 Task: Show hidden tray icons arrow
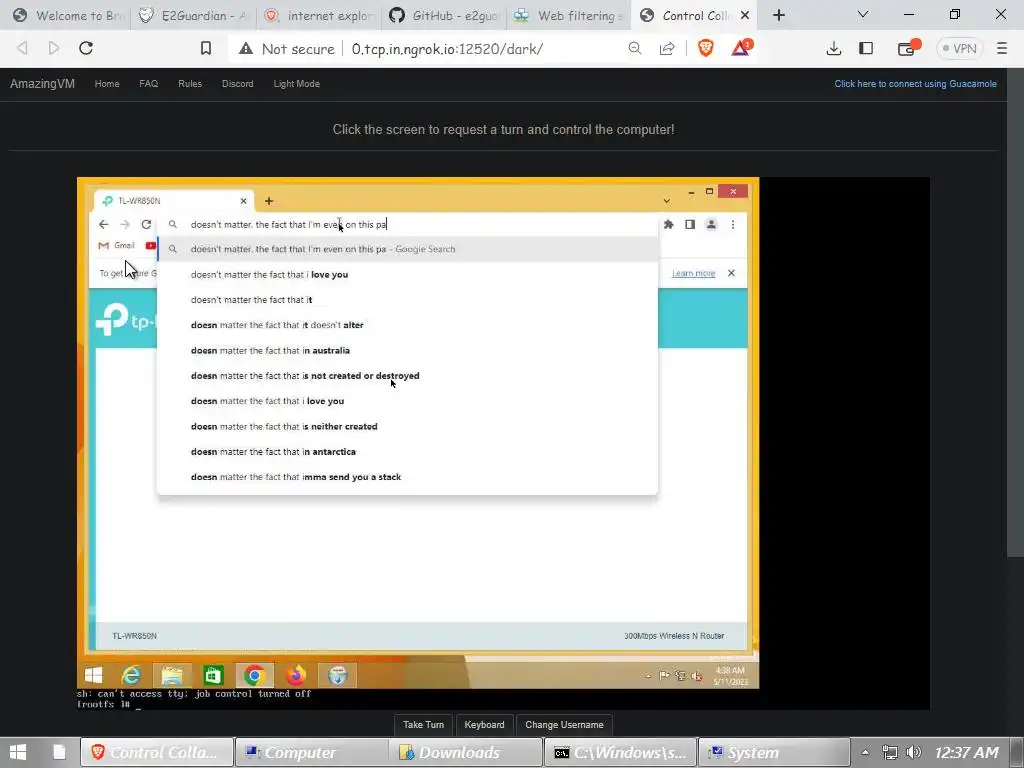pyautogui.click(x=865, y=752)
